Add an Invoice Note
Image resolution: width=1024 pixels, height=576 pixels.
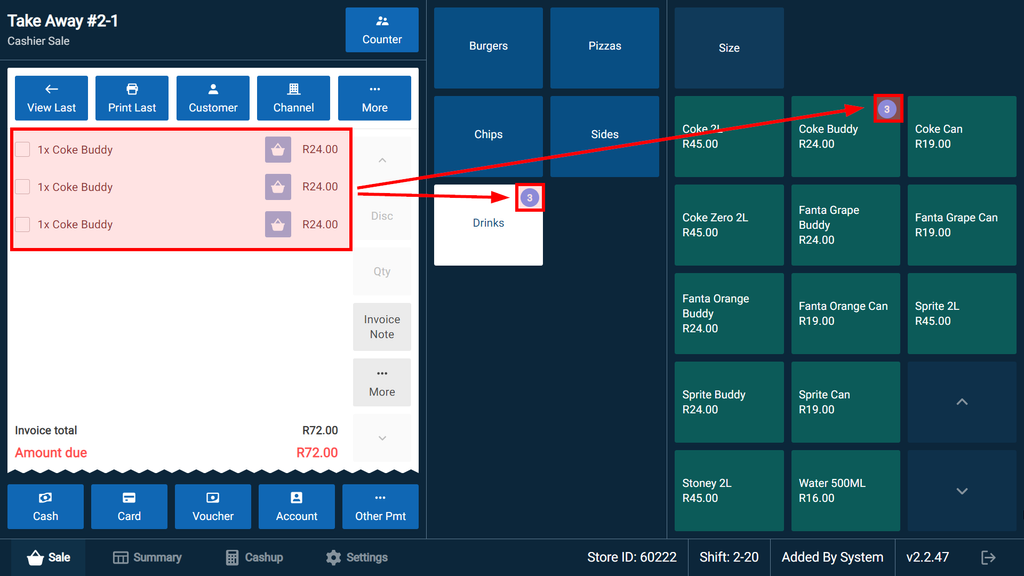(382, 327)
